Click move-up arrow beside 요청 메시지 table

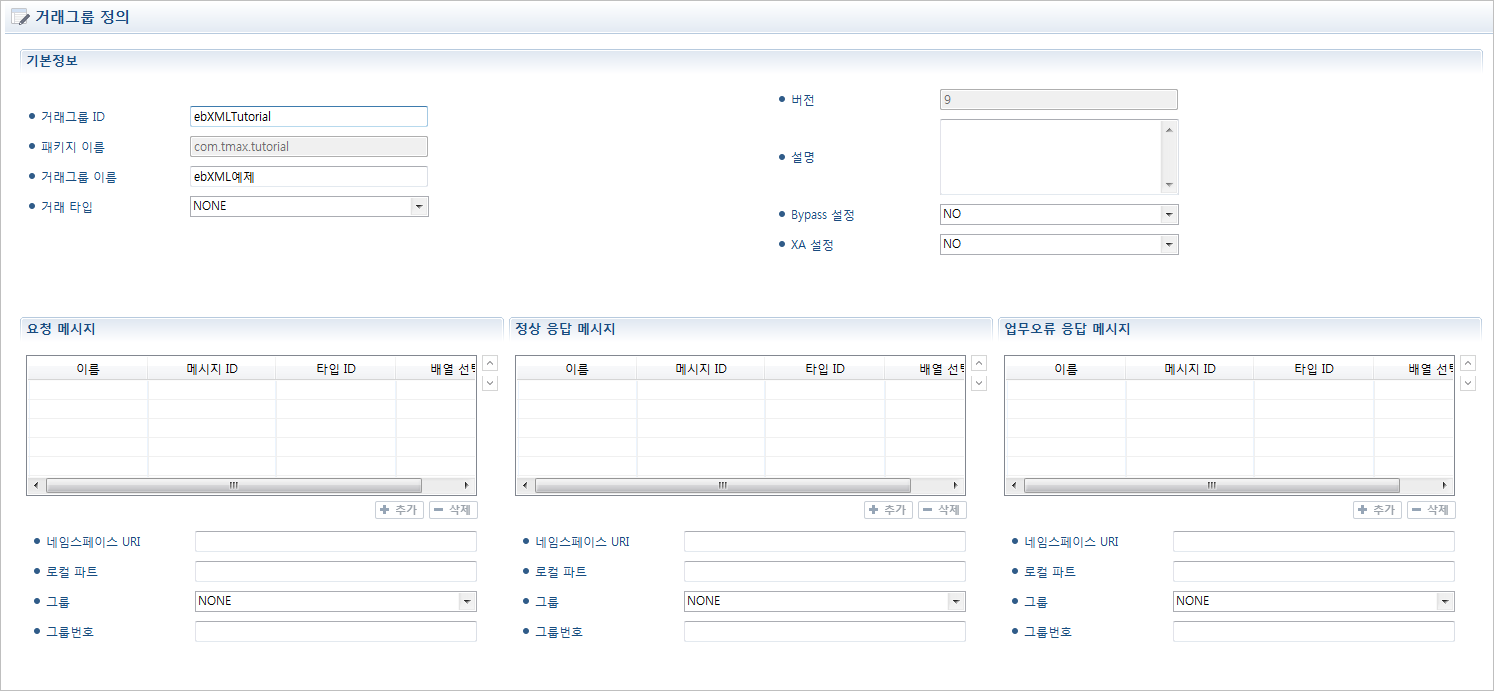(x=490, y=364)
